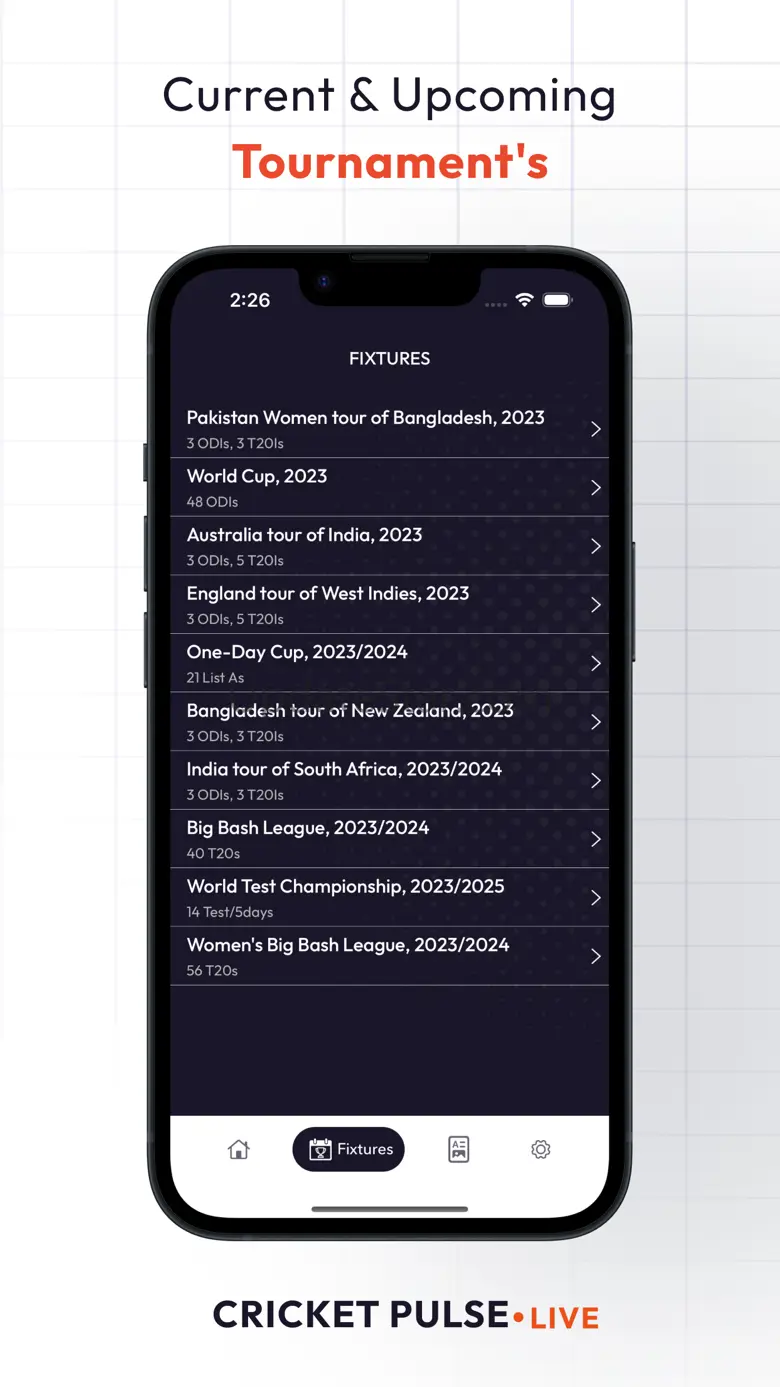The height and width of the screenshot is (1387, 780).
Task: Expand England tour of West Indies chevron
Action: [595, 605]
